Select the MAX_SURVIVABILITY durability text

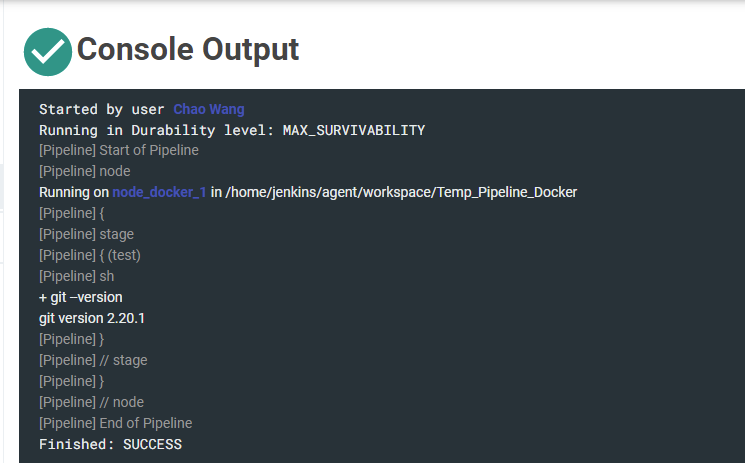point(354,130)
